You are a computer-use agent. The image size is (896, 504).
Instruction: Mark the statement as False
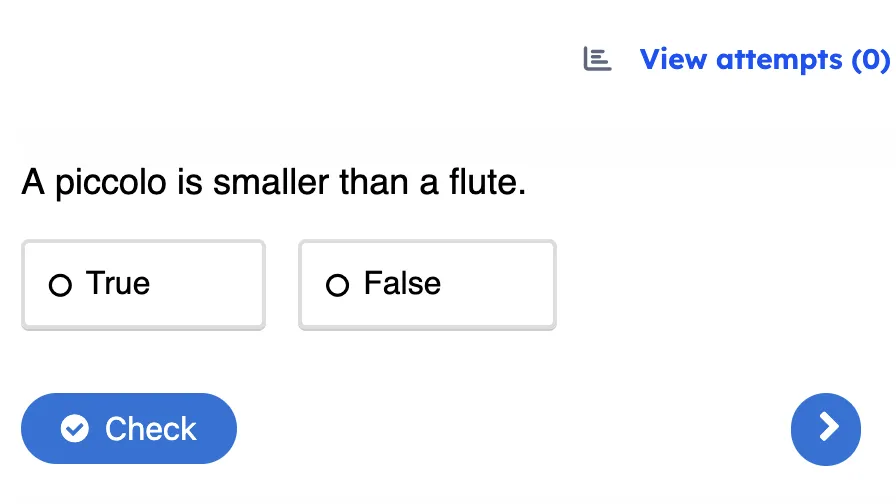tap(427, 284)
